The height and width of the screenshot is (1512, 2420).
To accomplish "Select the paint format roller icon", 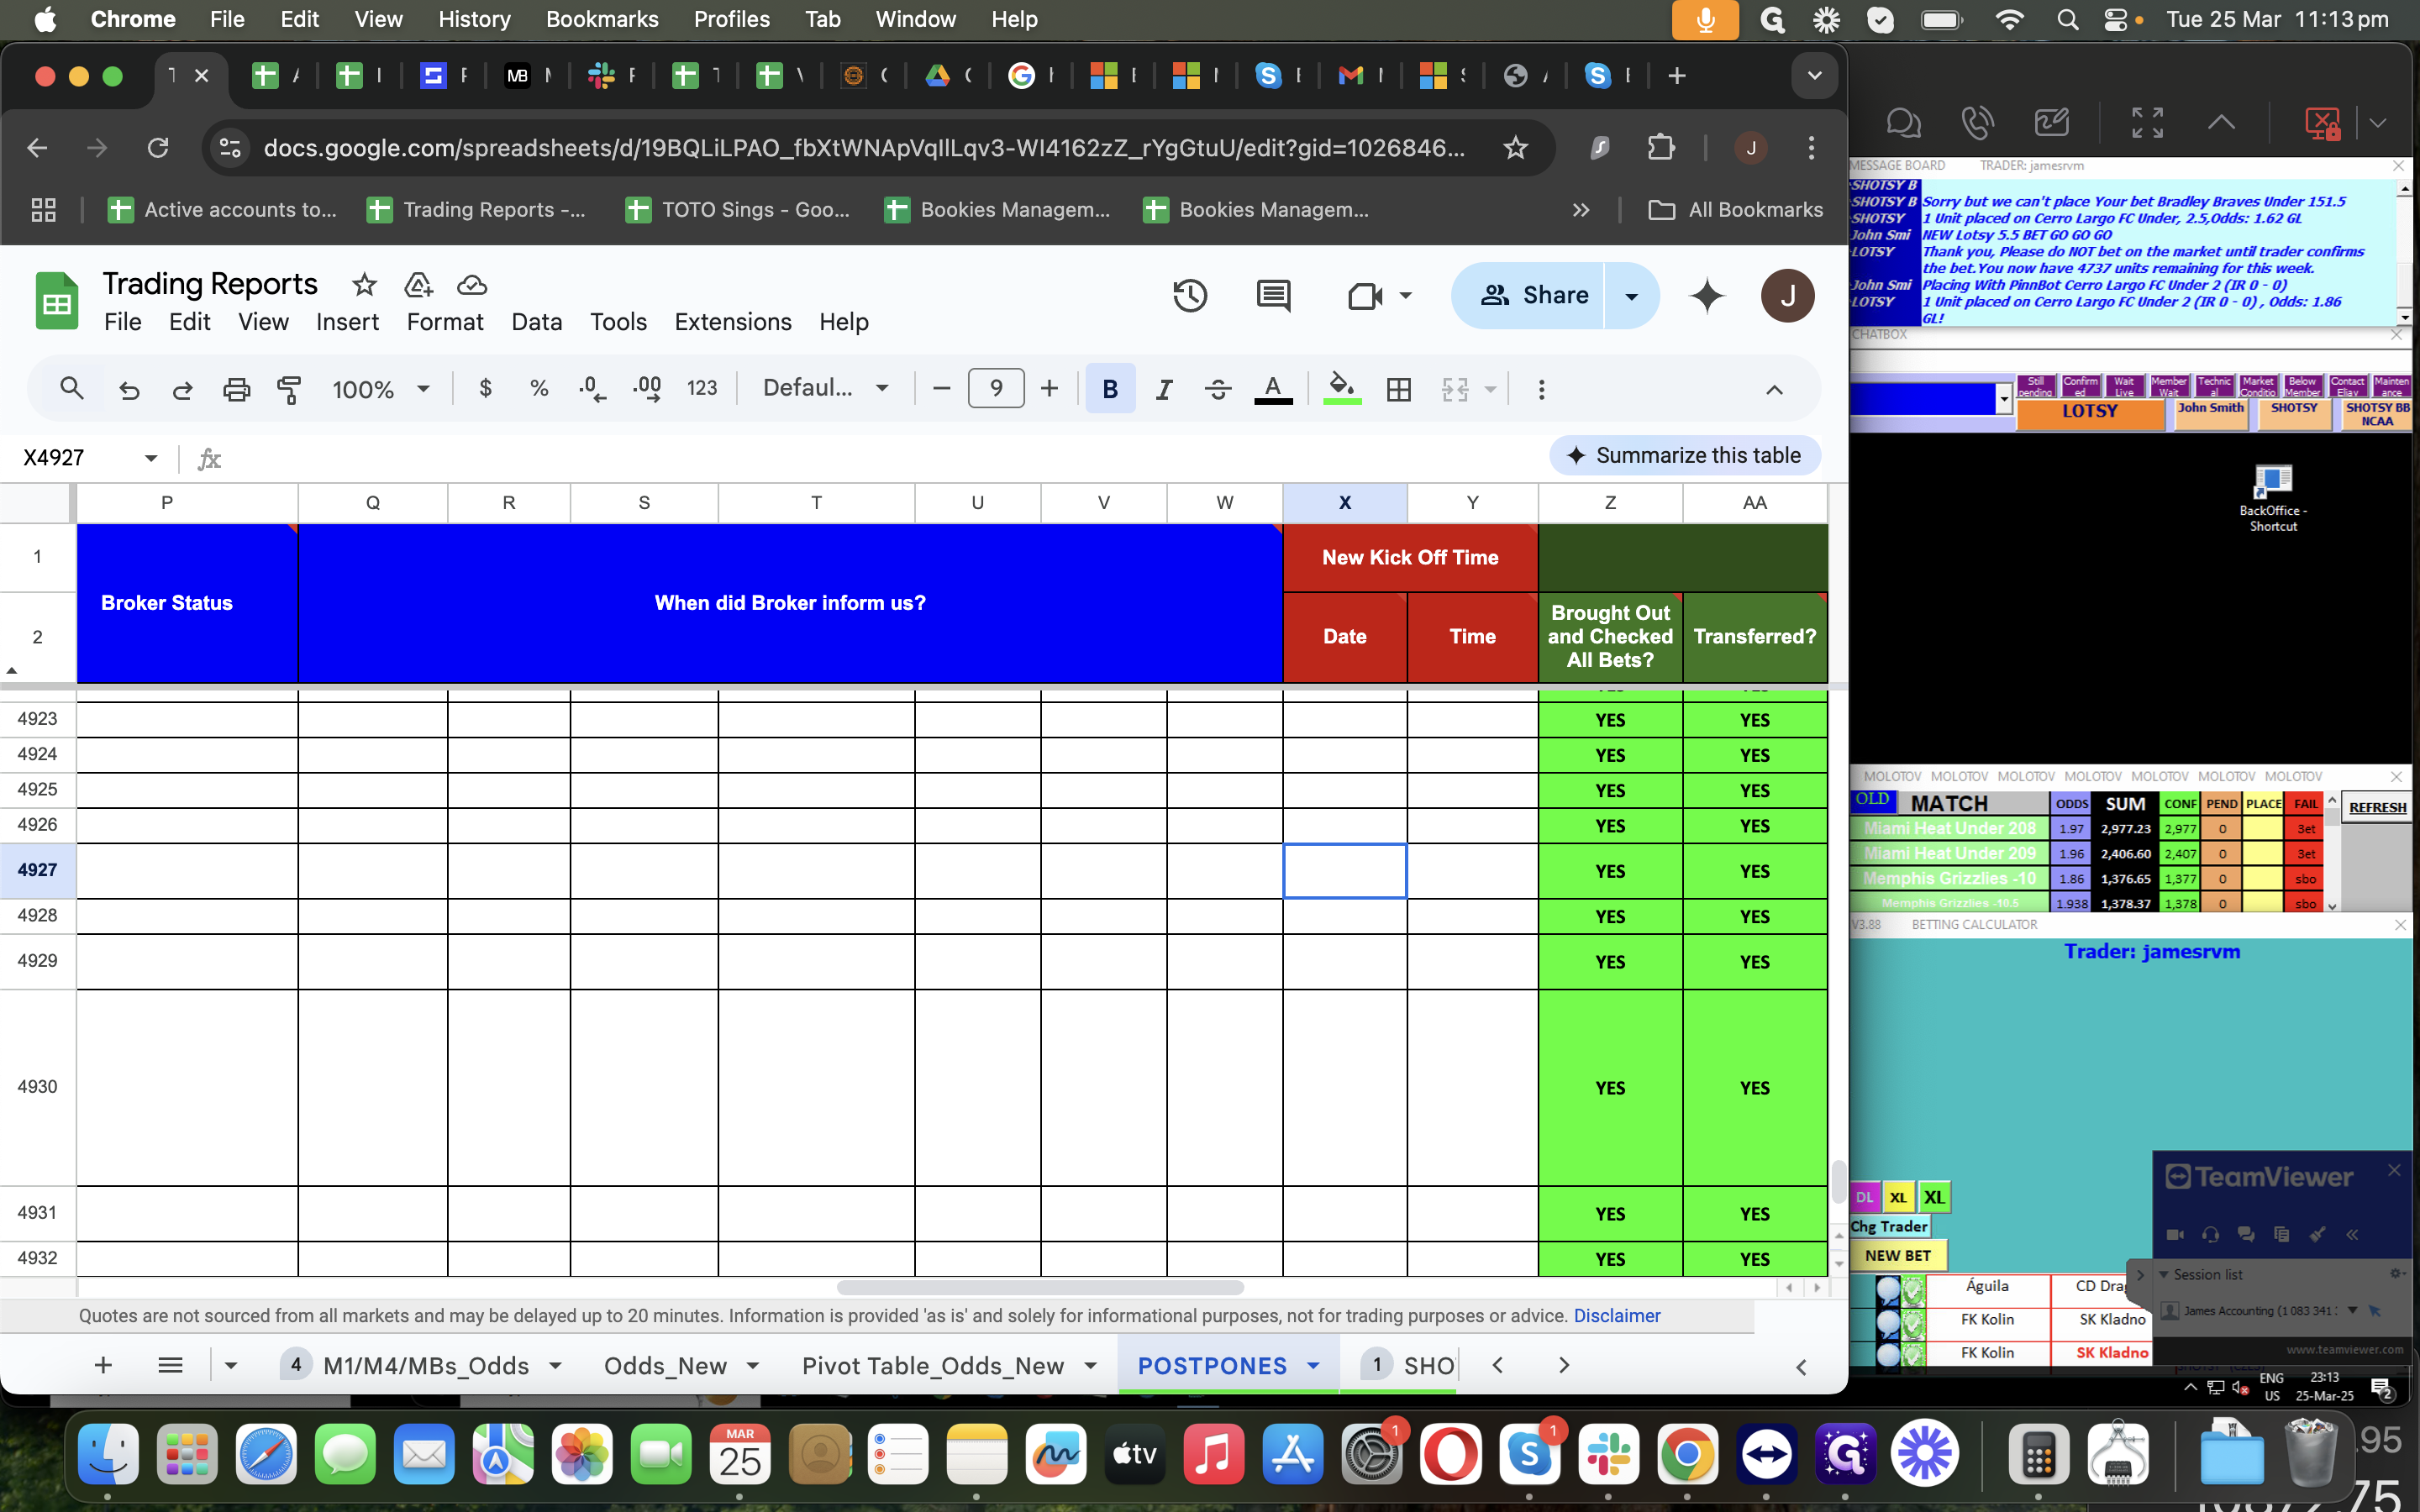I will pyautogui.click(x=290, y=389).
